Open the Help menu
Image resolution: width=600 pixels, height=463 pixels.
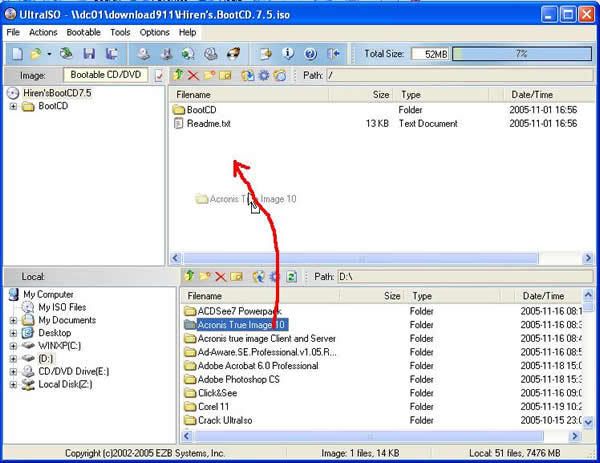[x=188, y=33]
